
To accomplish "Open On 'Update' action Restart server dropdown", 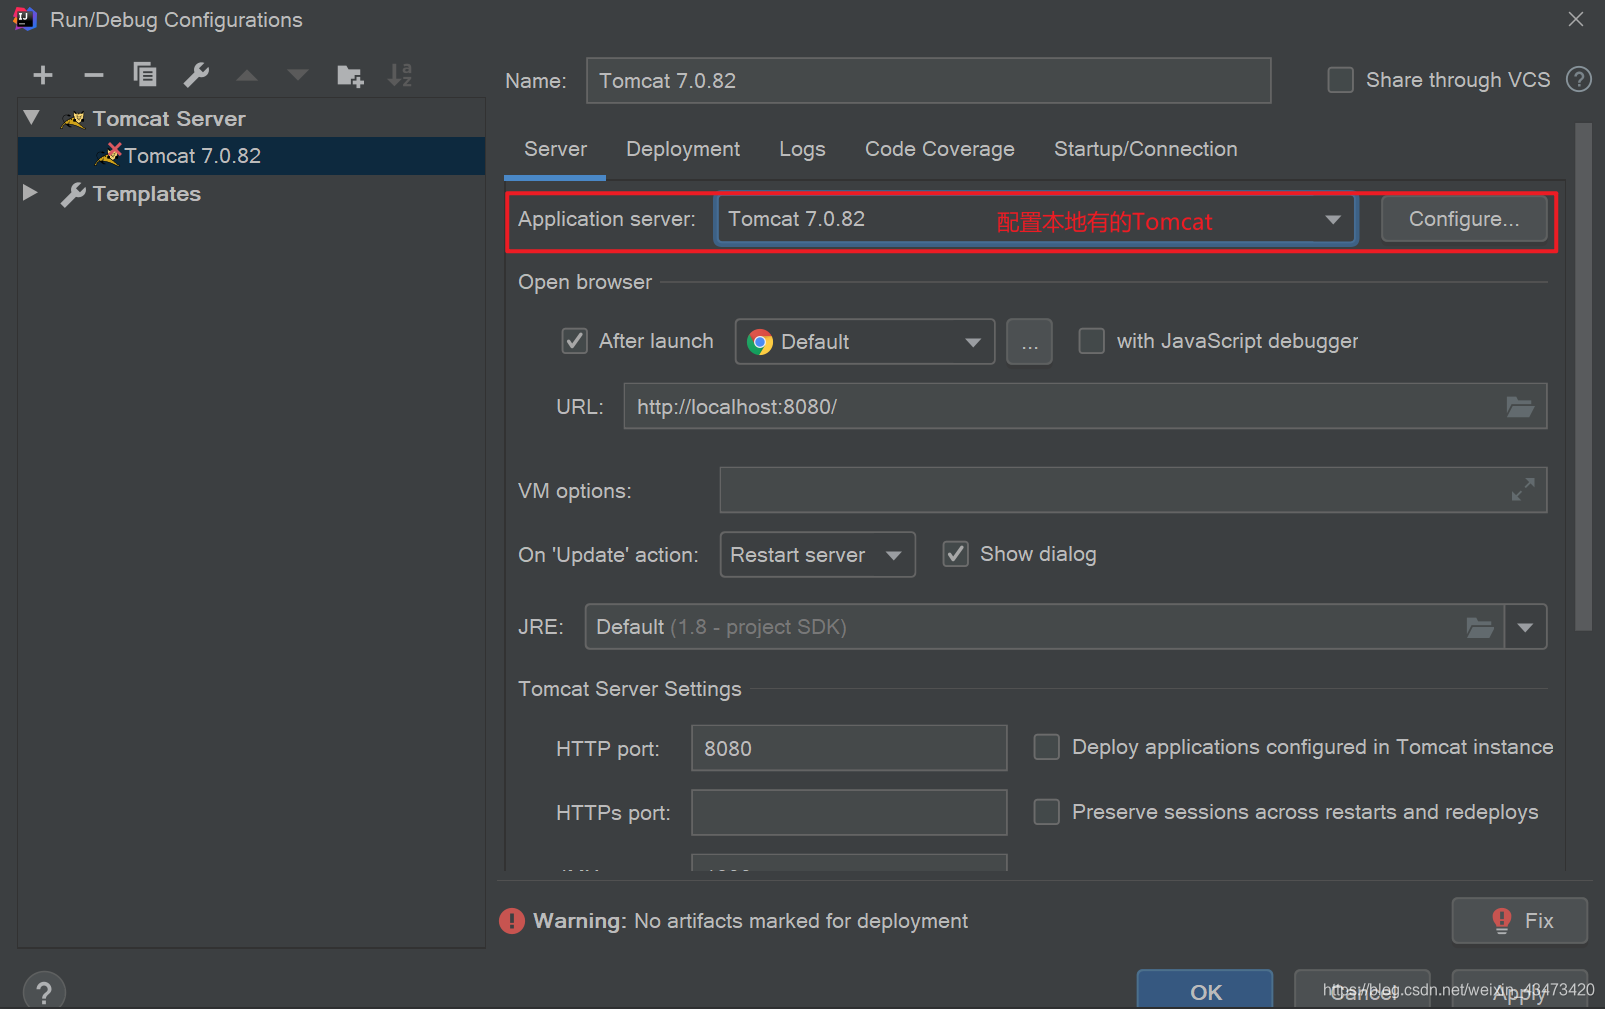I will pos(817,555).
